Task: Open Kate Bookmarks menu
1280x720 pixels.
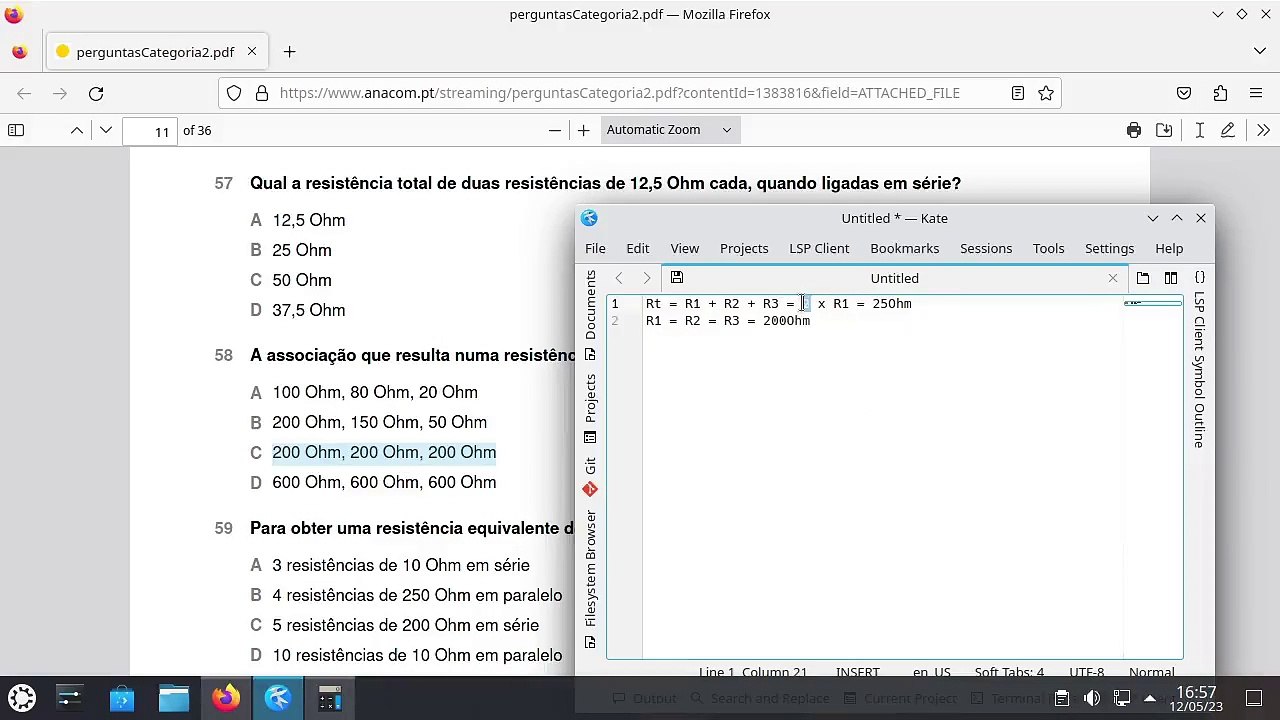Action: [904, 248]
